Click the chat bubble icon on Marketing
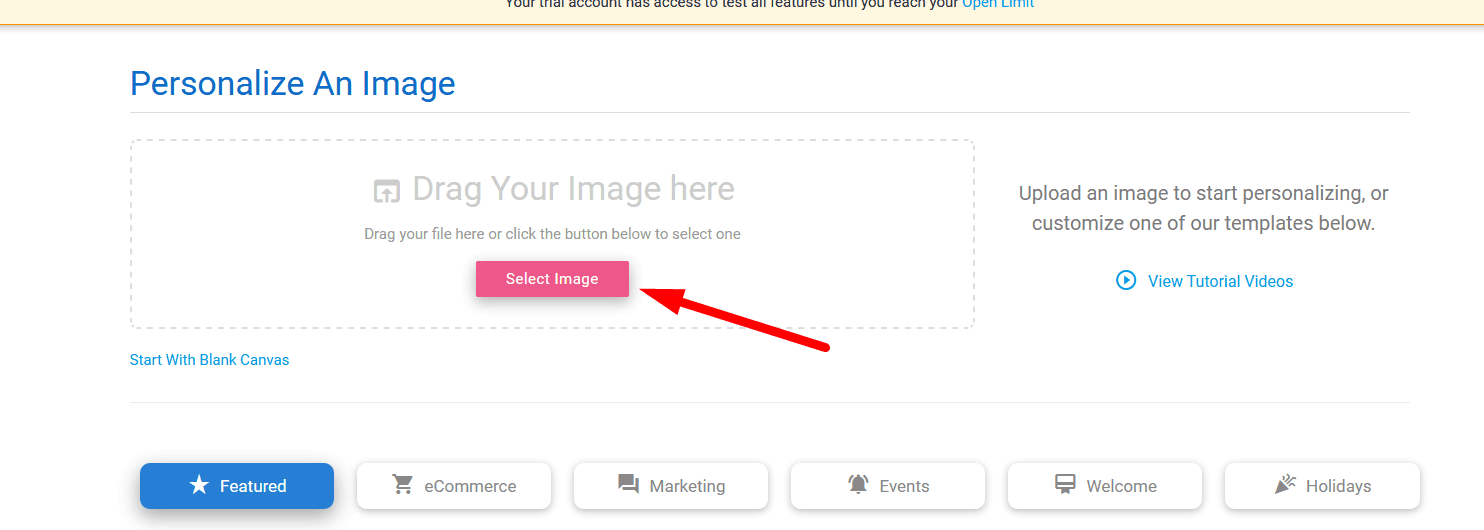This screenshot has height=530, width=1484. (x=628, y=486)
